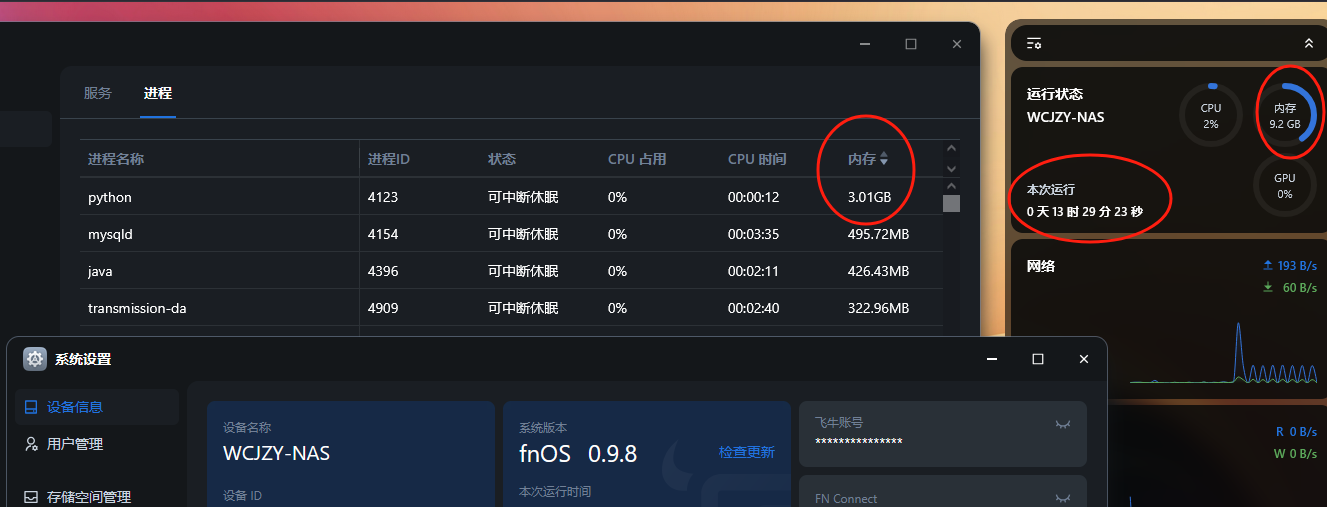Reveal the FN Connect hidden value

(1063, 499)
